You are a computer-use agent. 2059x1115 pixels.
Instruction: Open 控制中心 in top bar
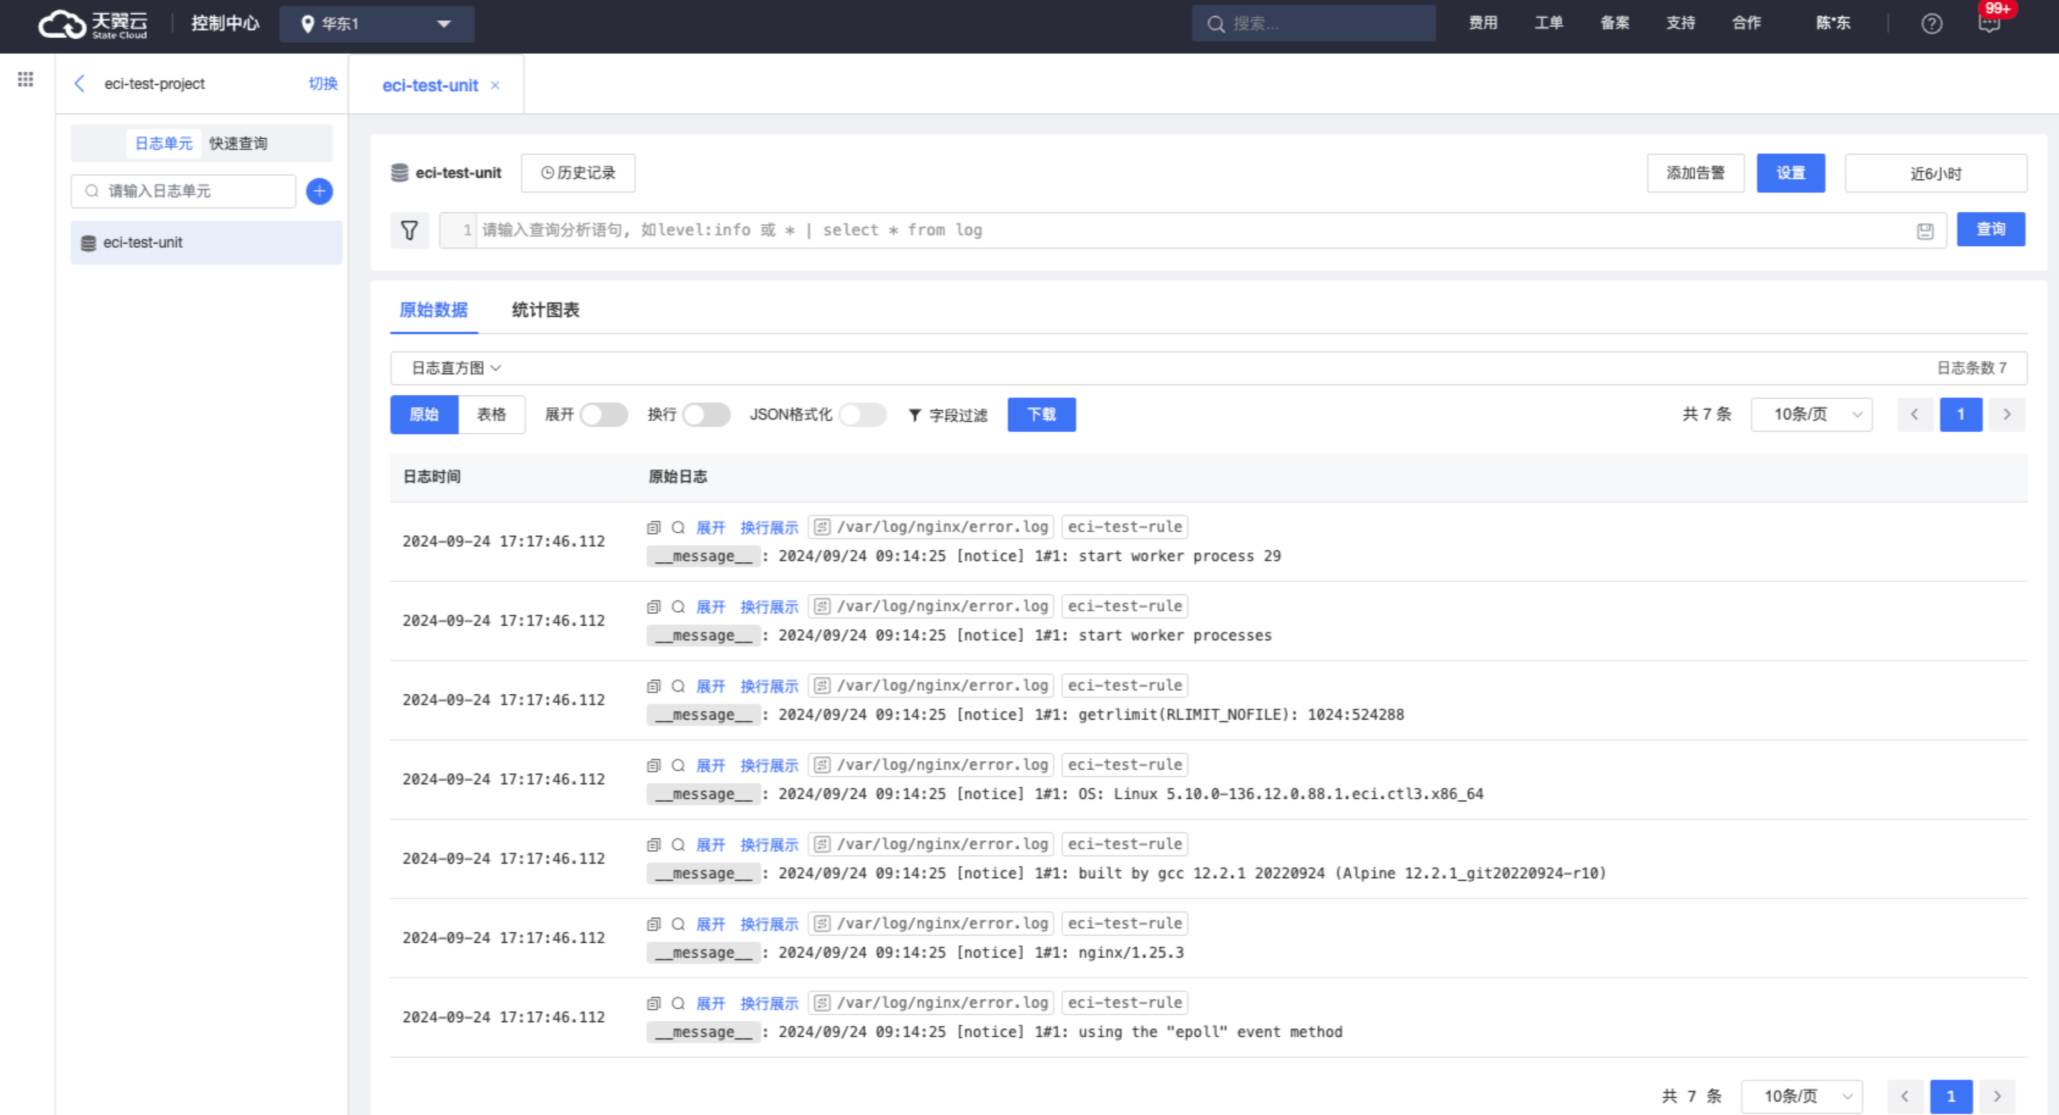pyautogui.click(x=225, y=23)
